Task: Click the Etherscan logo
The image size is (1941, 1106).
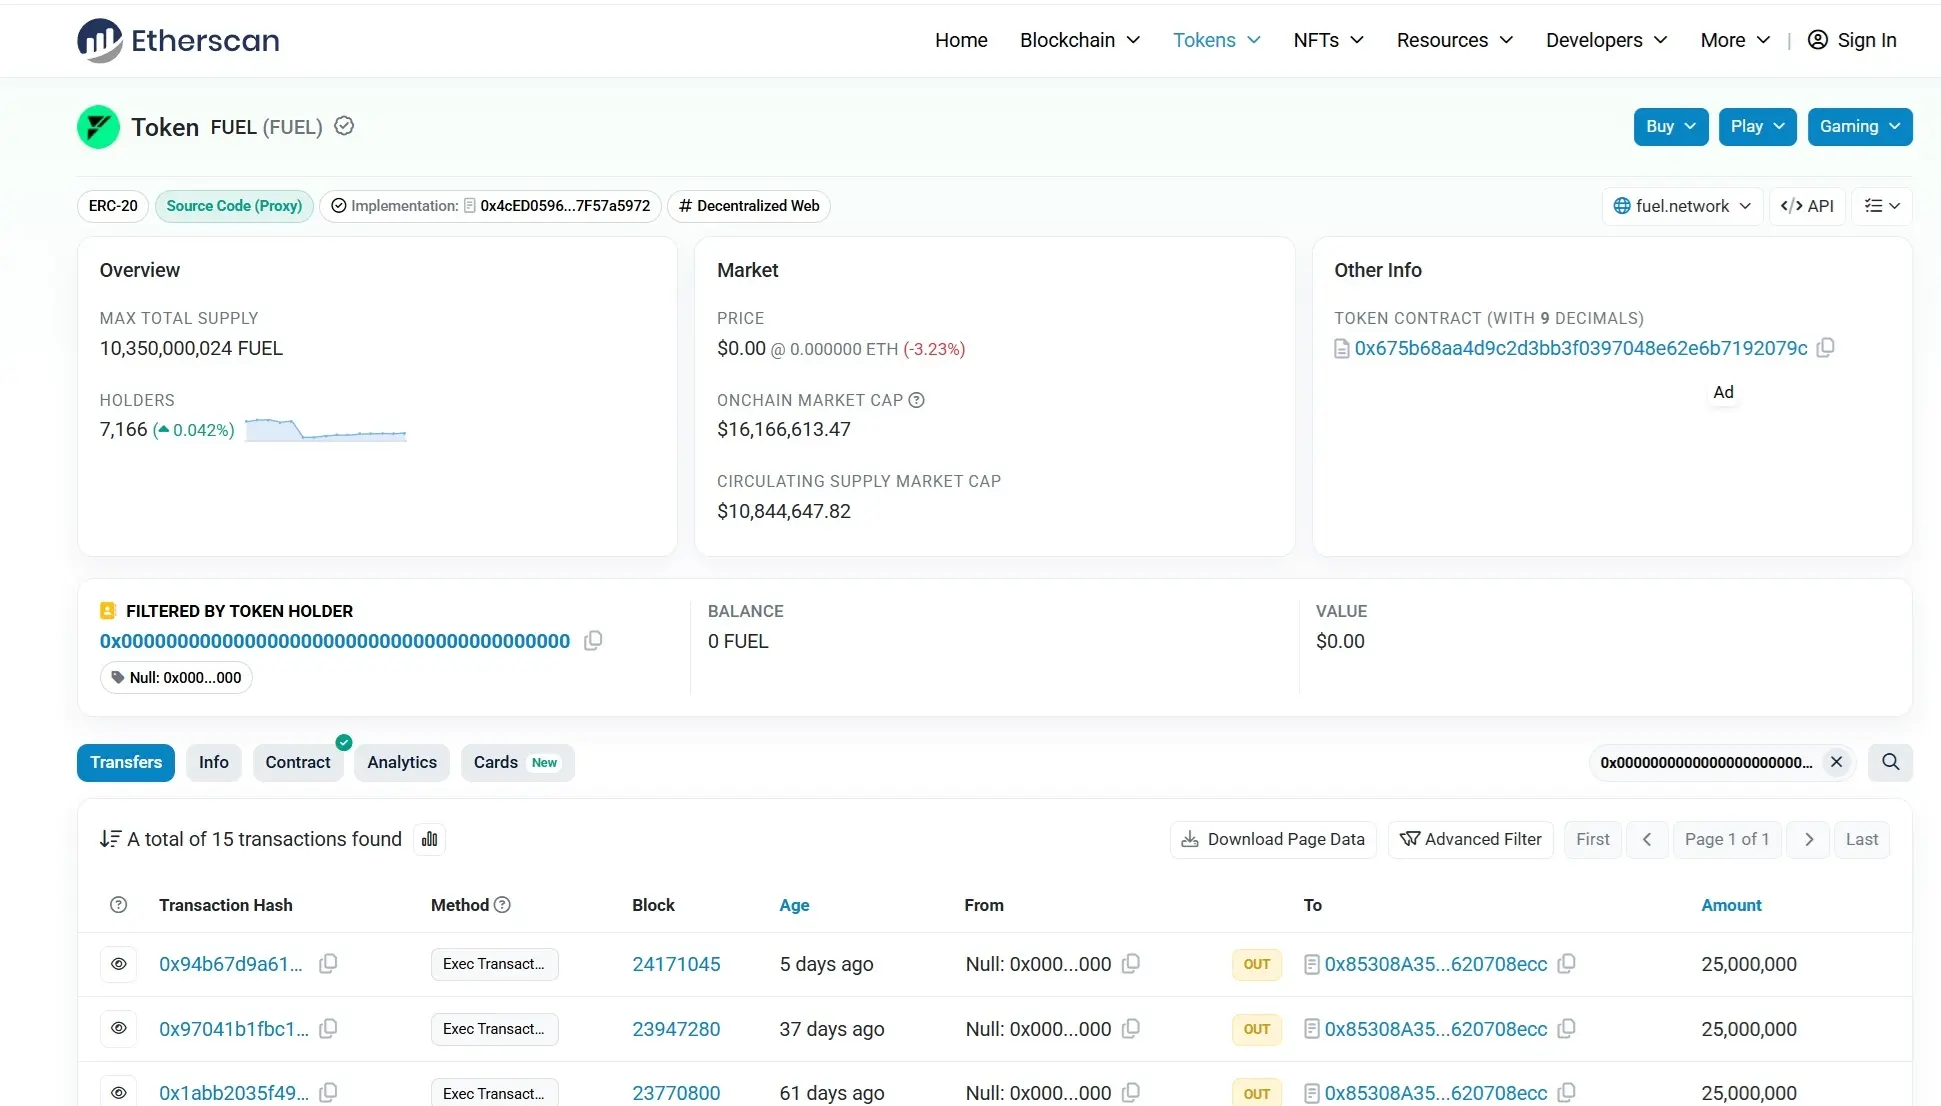Action: [178, 40]
